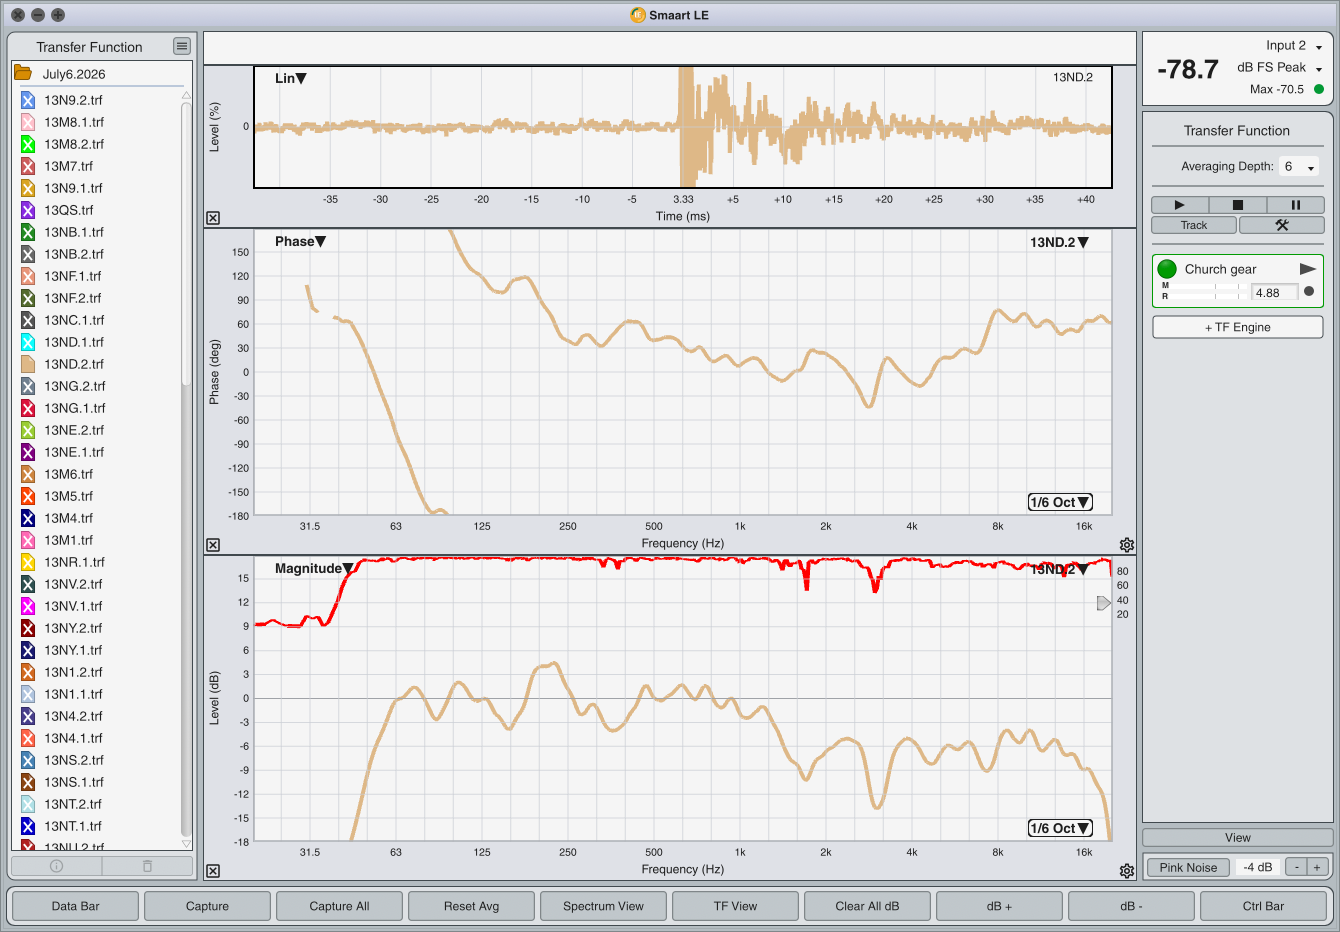Switch to Spectrum View
This screenshot has width=1340, height=932.
pos(603,906)
